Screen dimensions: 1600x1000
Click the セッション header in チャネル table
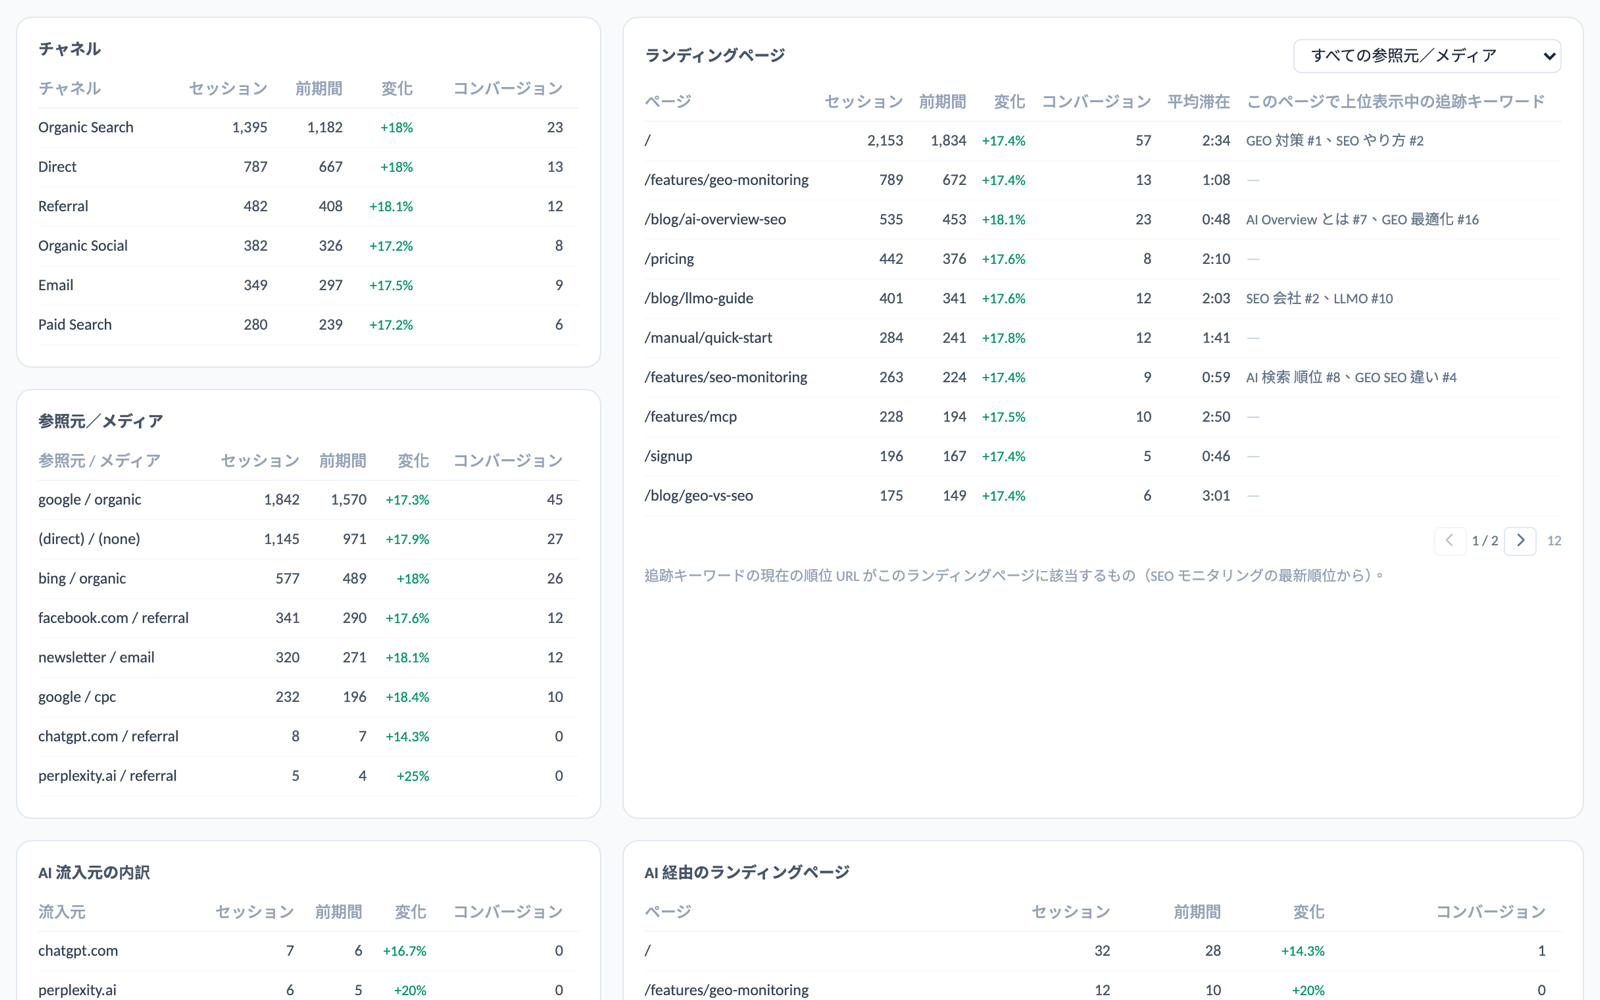click(x=228, y=89)
